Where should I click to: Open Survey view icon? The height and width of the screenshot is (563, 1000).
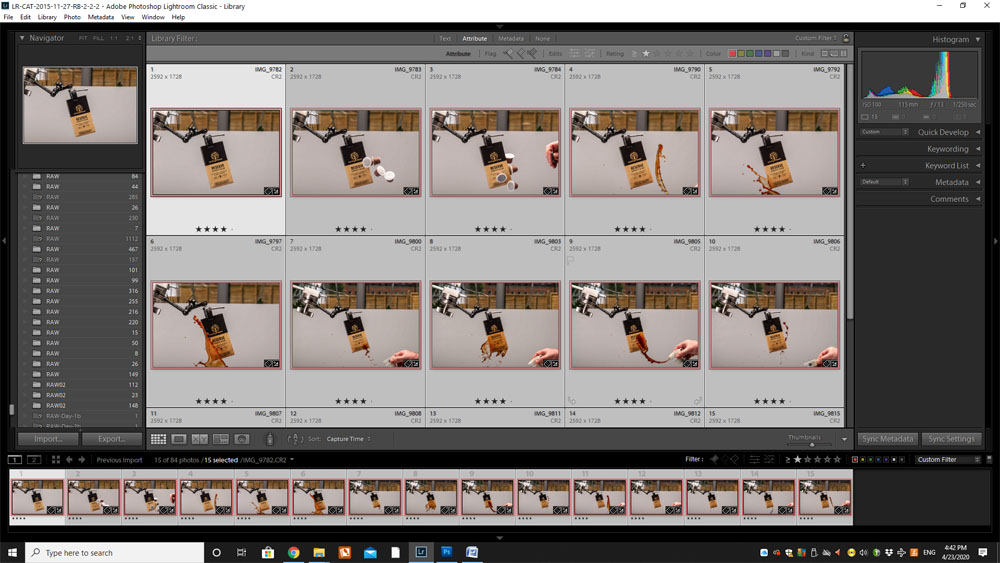(221, 439)
